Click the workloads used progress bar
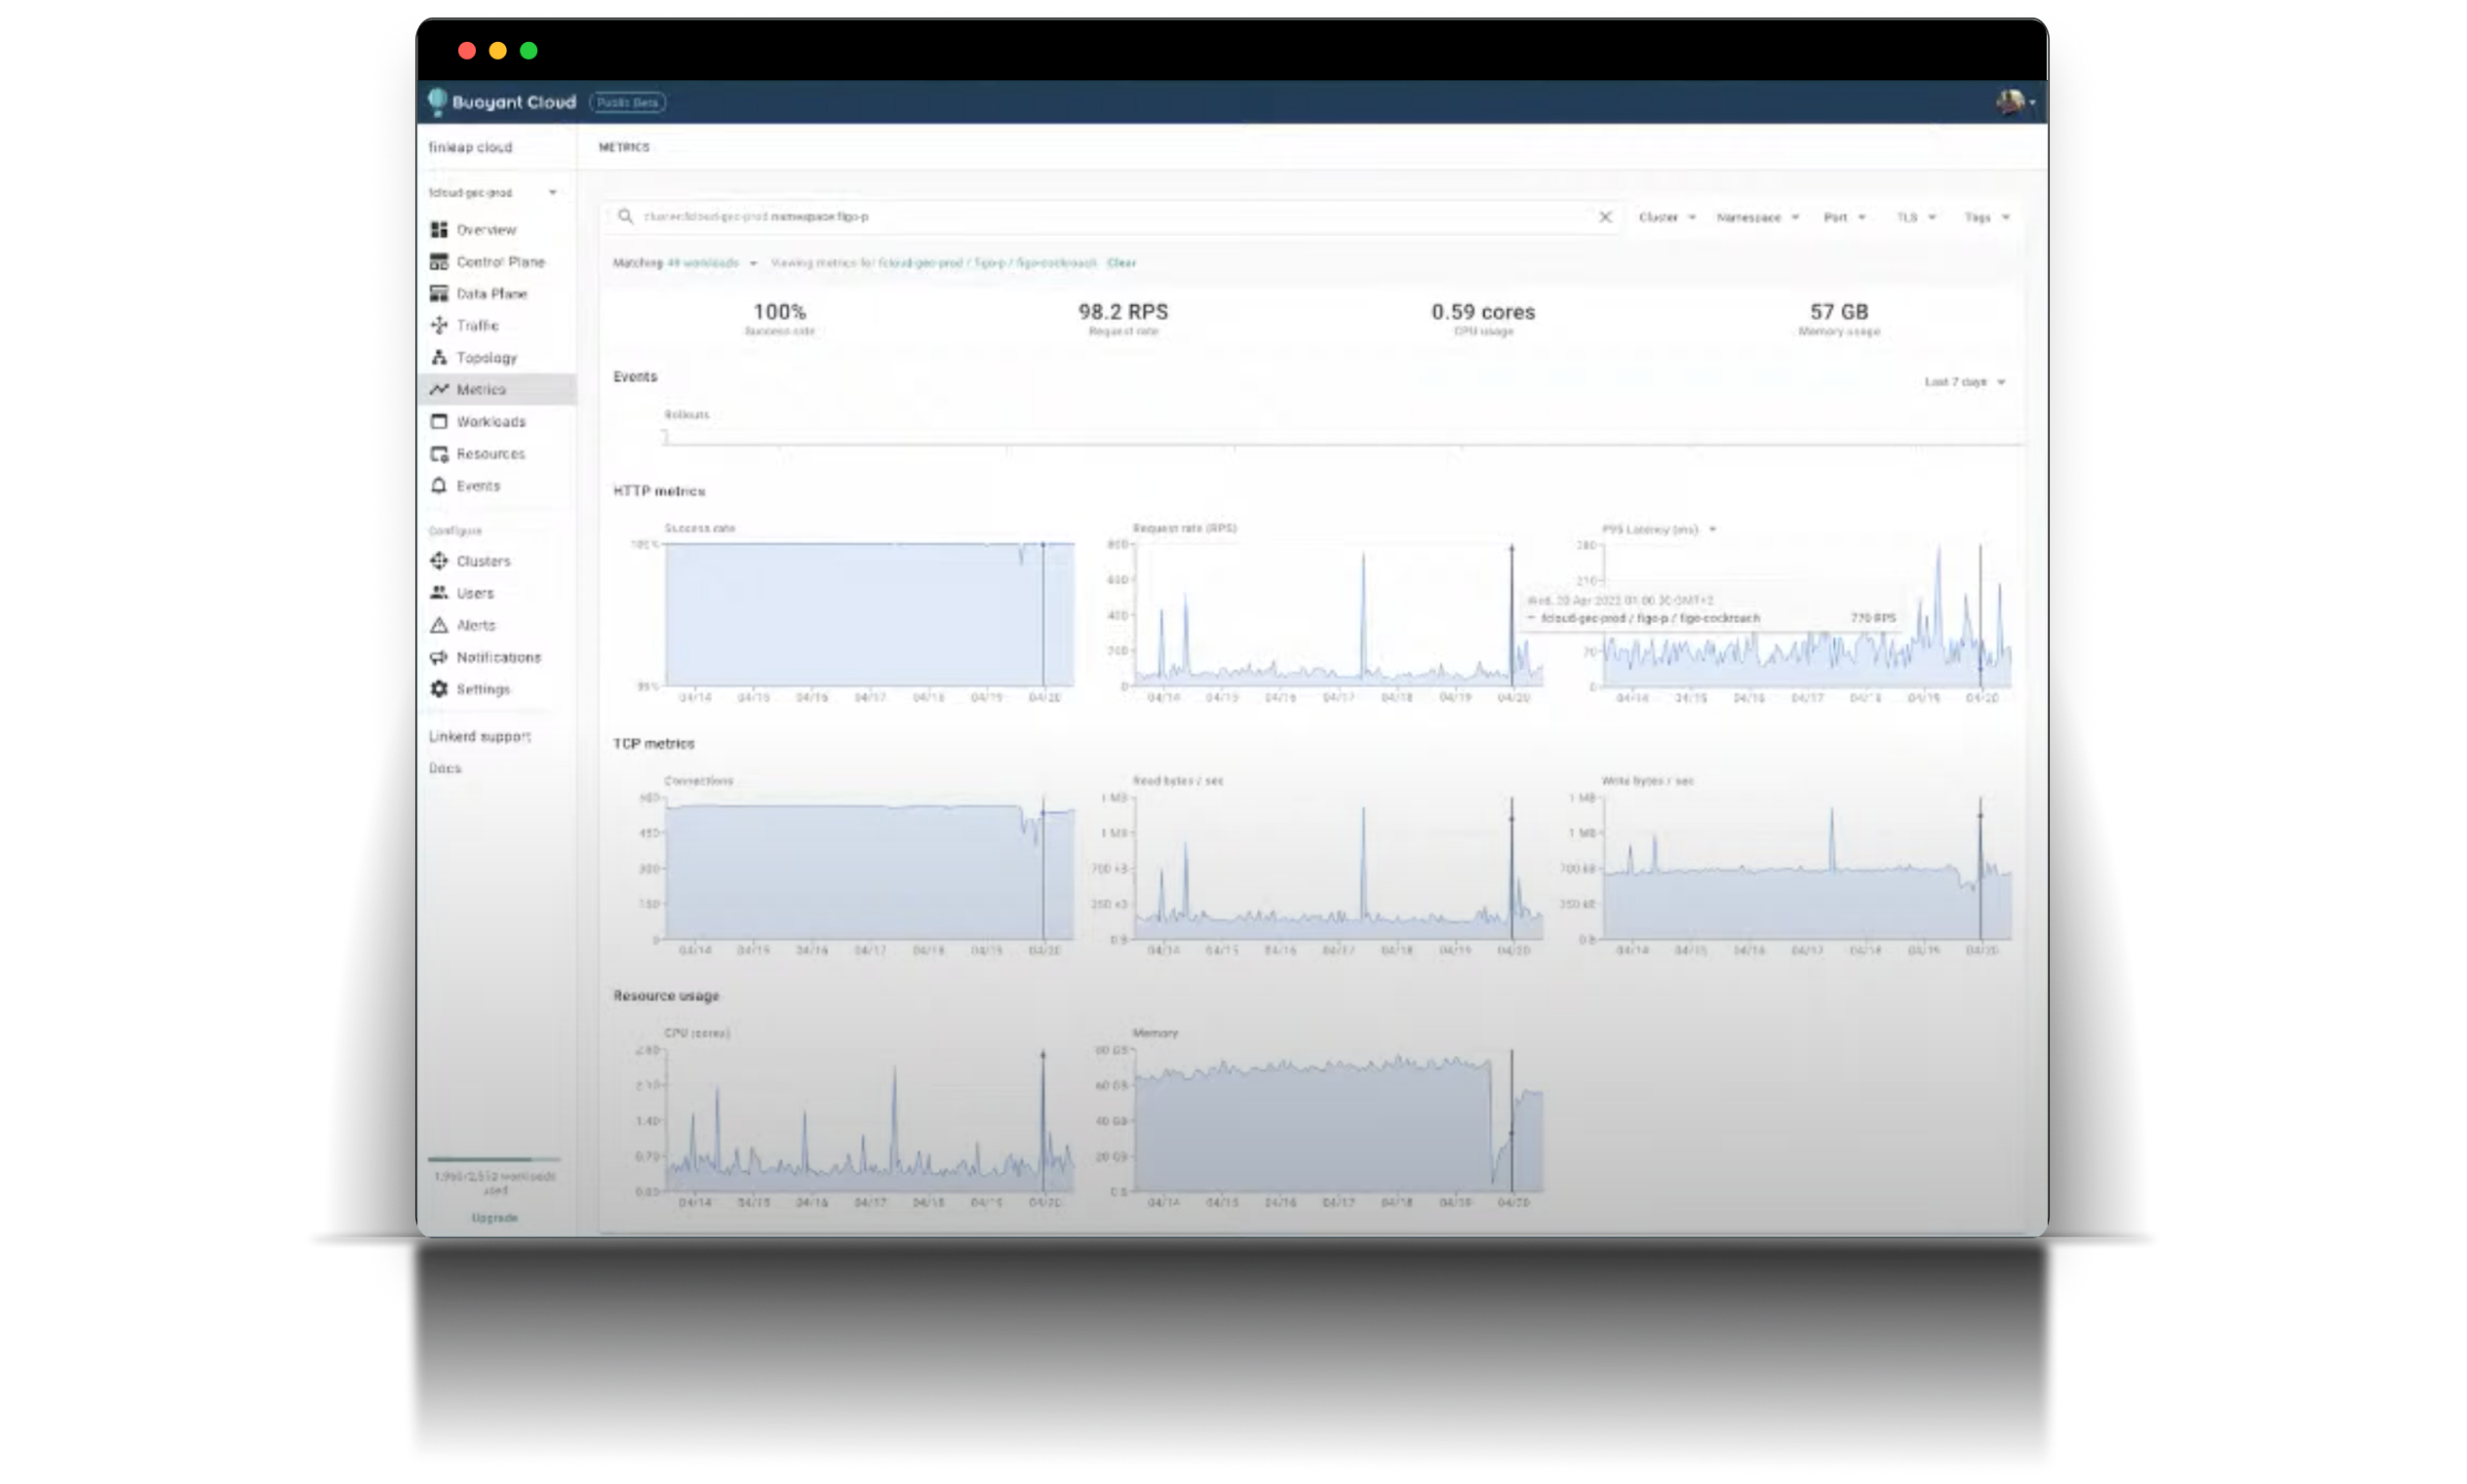 494,1159
